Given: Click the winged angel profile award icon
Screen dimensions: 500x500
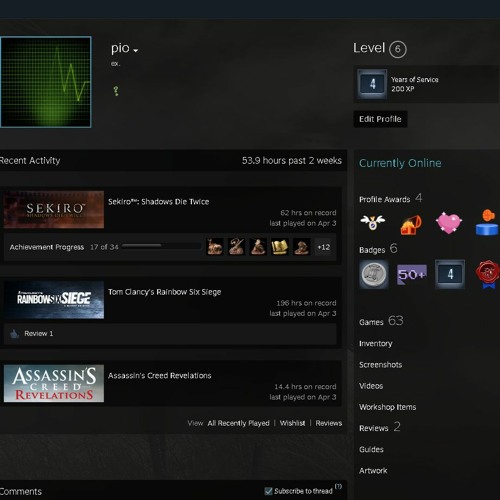Looking at the screenshot, I should [x=373, y=222].
